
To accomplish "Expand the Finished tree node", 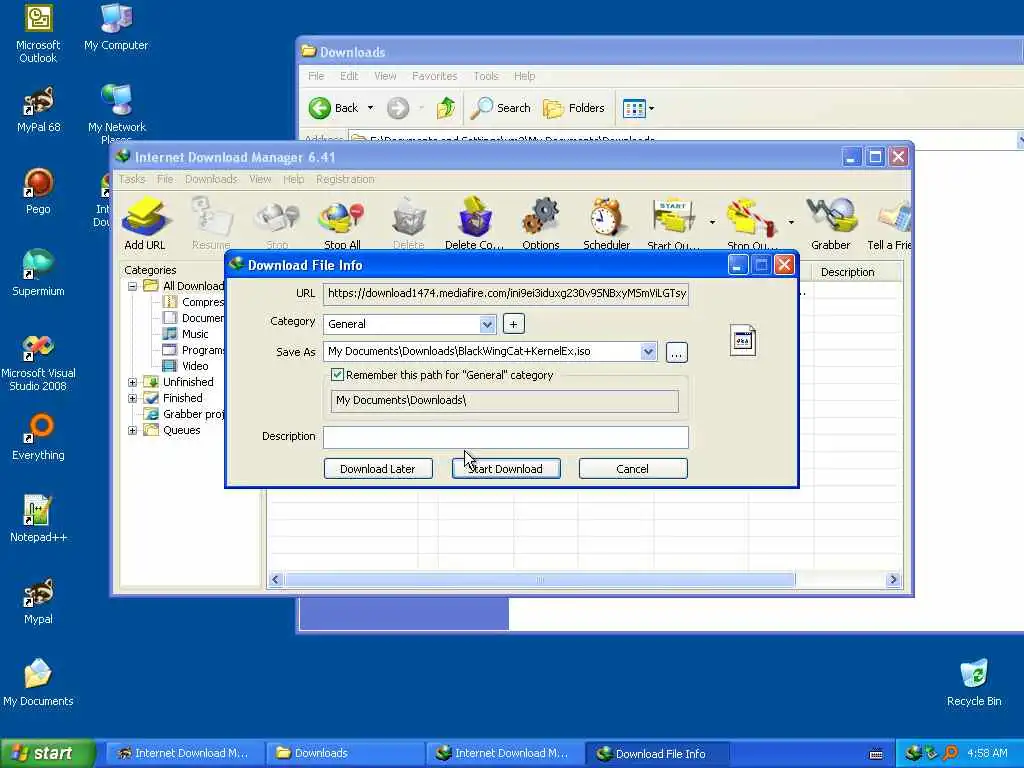I will [133, 398].
